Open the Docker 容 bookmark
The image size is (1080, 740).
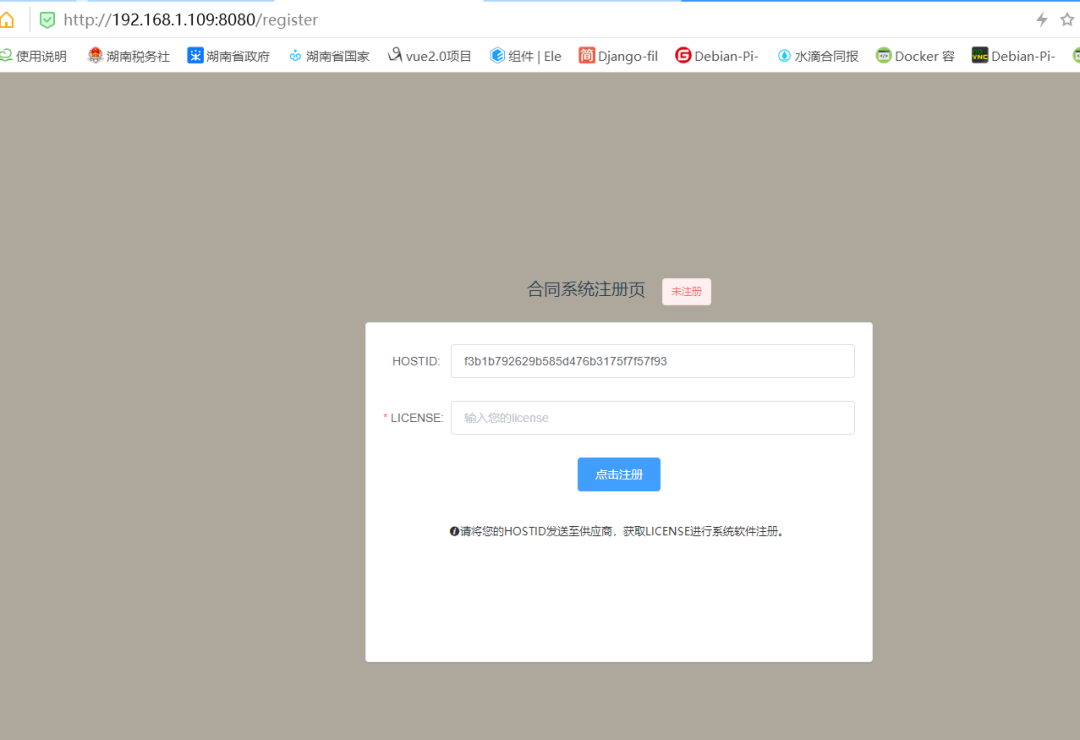click(915, 56)
